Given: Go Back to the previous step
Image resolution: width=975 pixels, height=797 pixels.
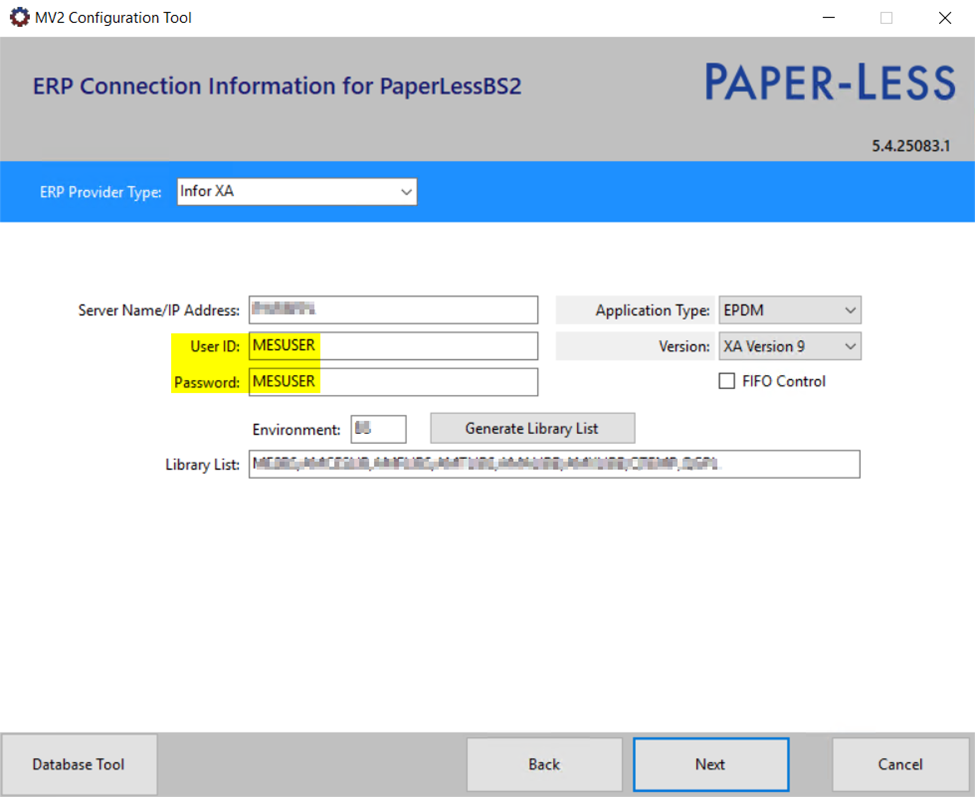Looking at the screenshot, I should 544,764.
